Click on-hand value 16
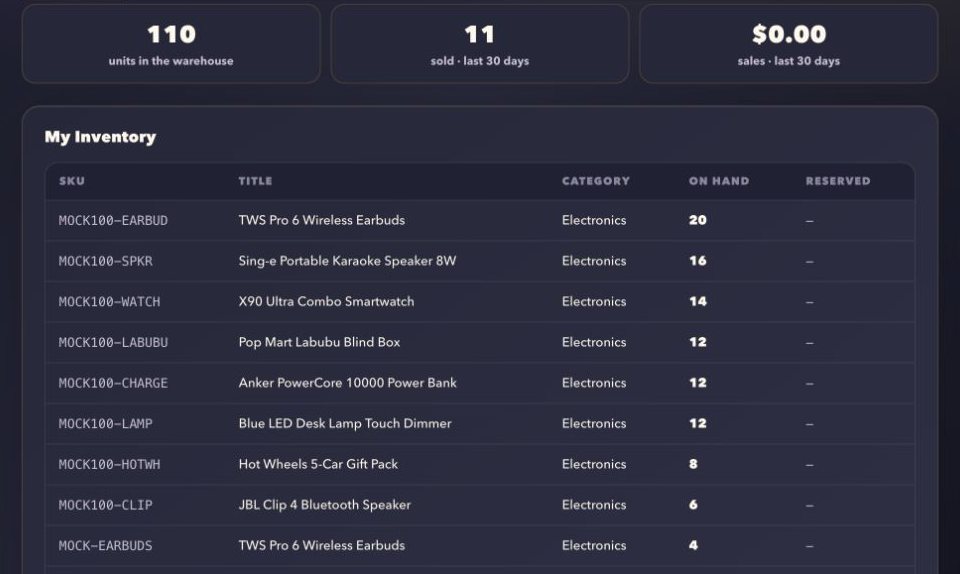The image size is (960, 574). (x=697, y=261)
